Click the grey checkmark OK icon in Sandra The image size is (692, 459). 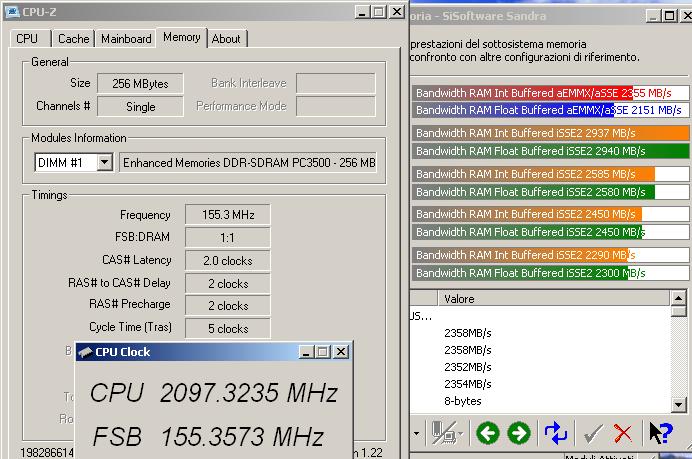coord(593,433)
